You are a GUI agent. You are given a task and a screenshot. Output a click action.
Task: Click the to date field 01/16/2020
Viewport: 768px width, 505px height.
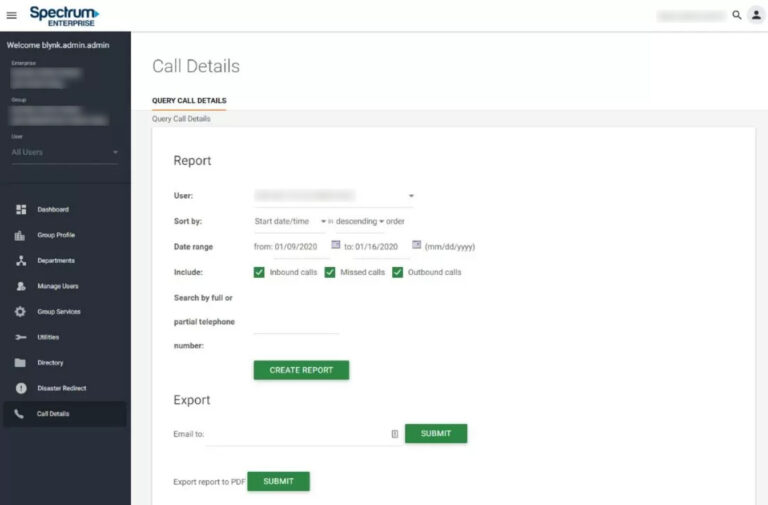(x=381, y=247)
